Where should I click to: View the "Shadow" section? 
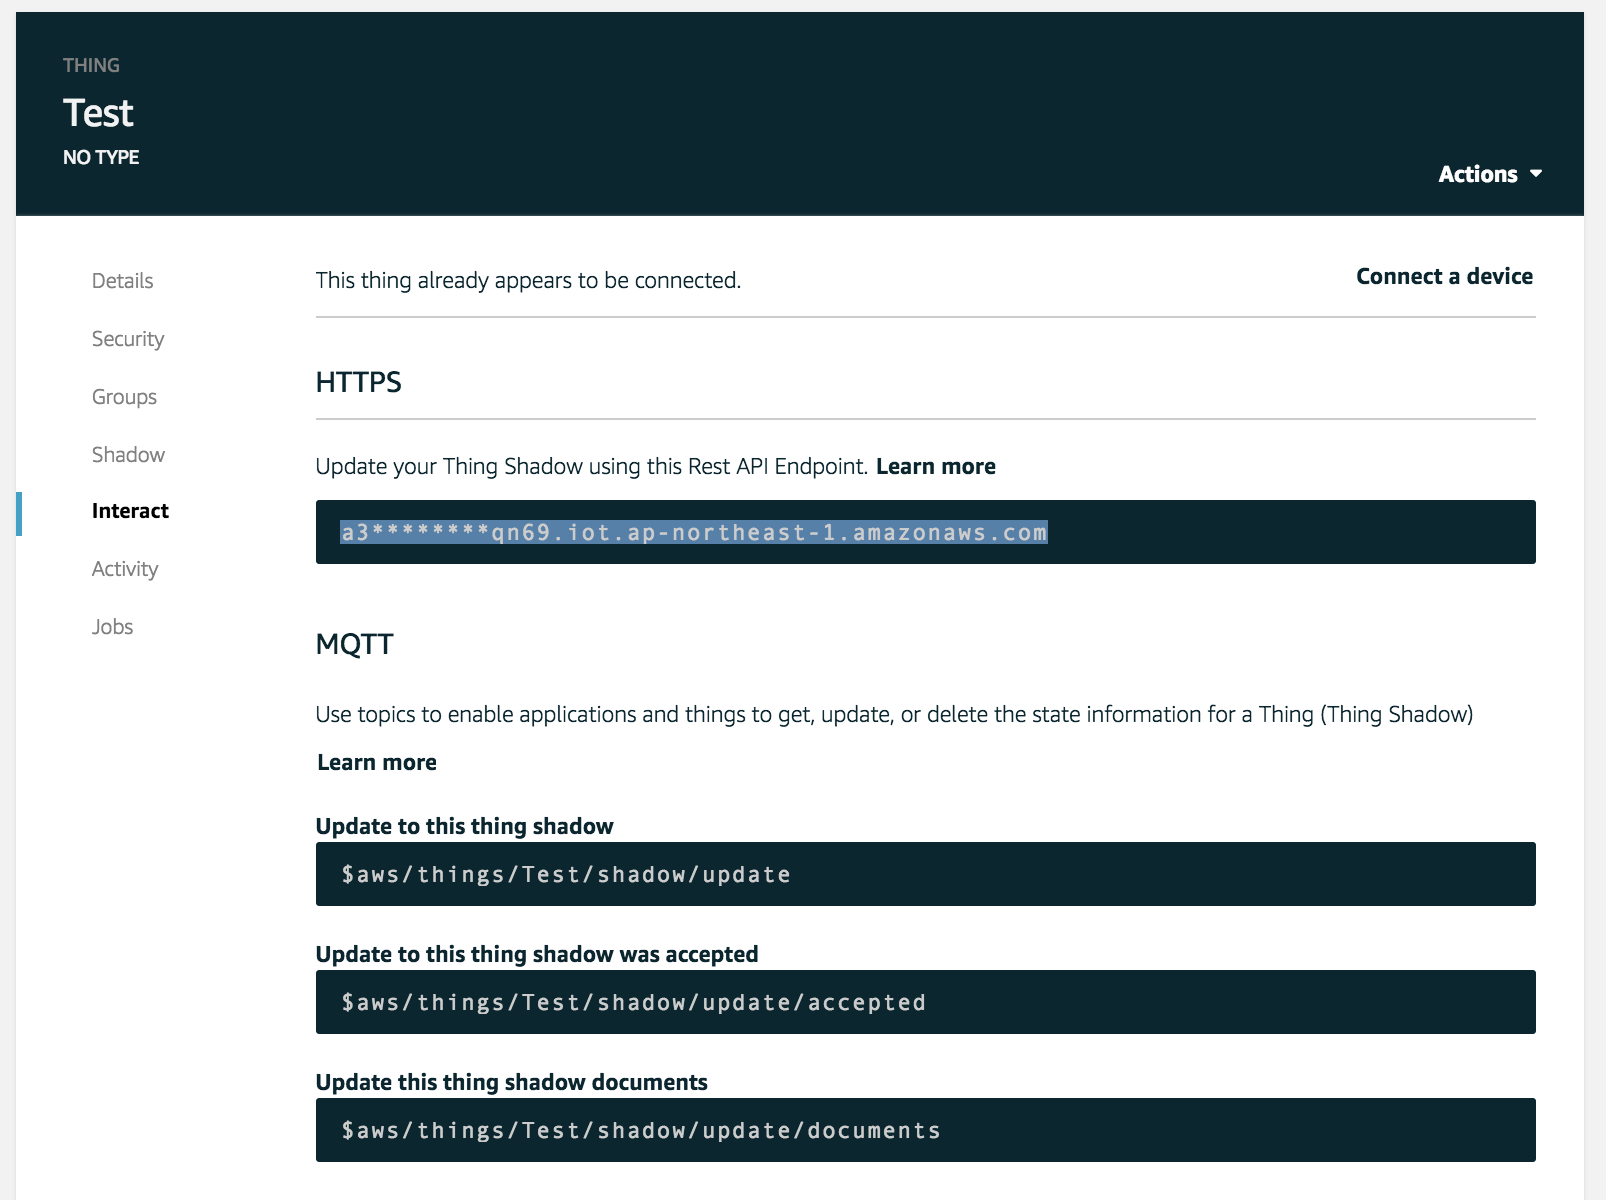[x=128, y=455]
